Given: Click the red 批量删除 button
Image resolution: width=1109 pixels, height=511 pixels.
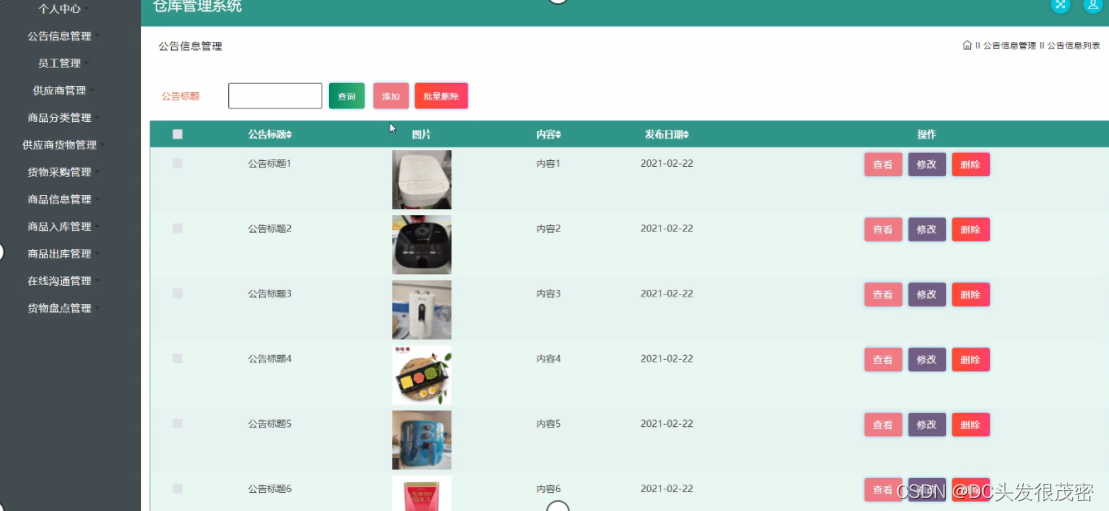Looking at the screenshot, I should (x=441, y=96).
